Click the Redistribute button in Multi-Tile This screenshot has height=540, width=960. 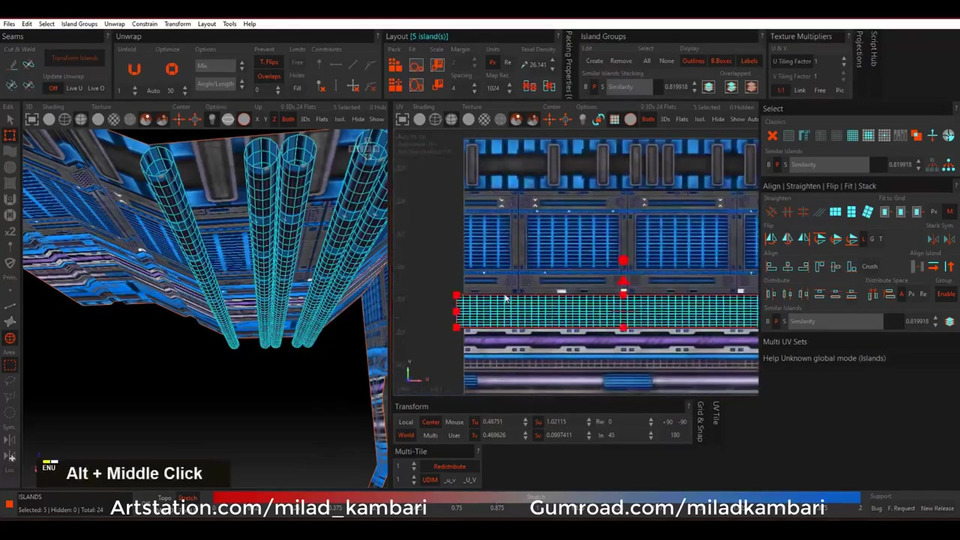coord(449,467)
